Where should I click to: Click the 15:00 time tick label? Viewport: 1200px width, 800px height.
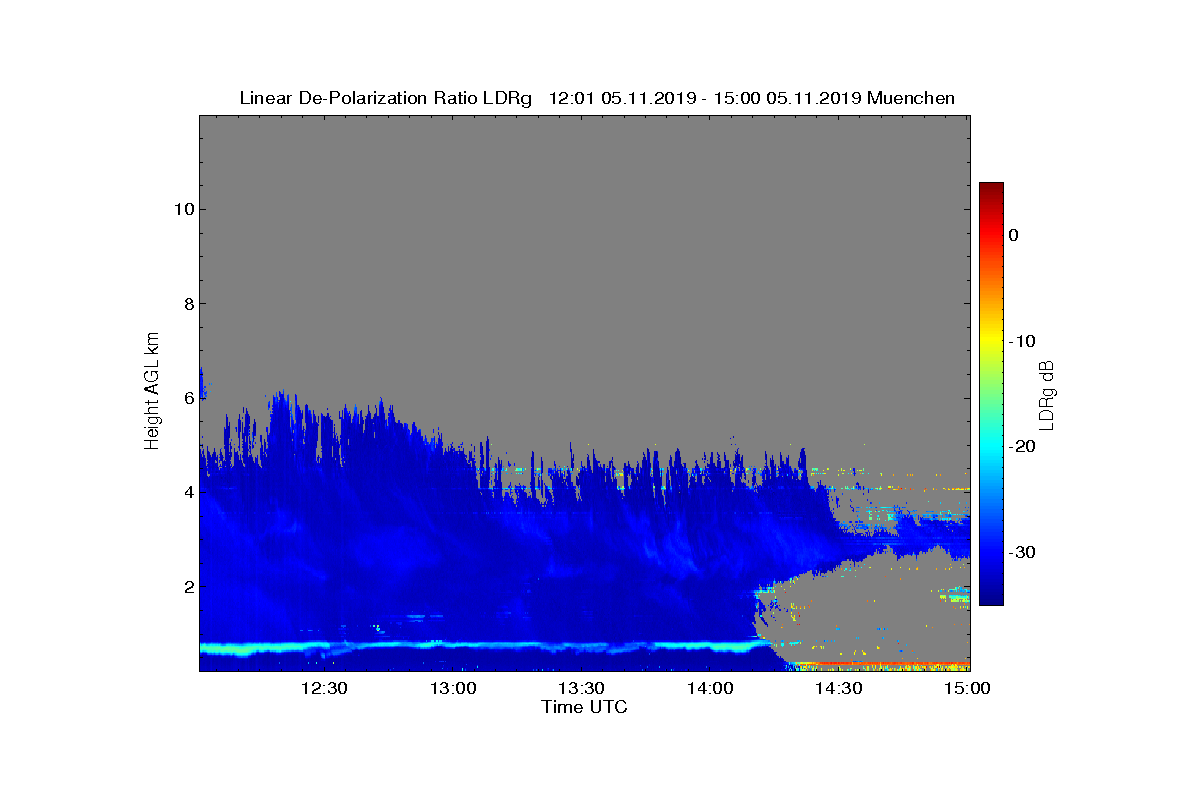click(x=967, y=688)
